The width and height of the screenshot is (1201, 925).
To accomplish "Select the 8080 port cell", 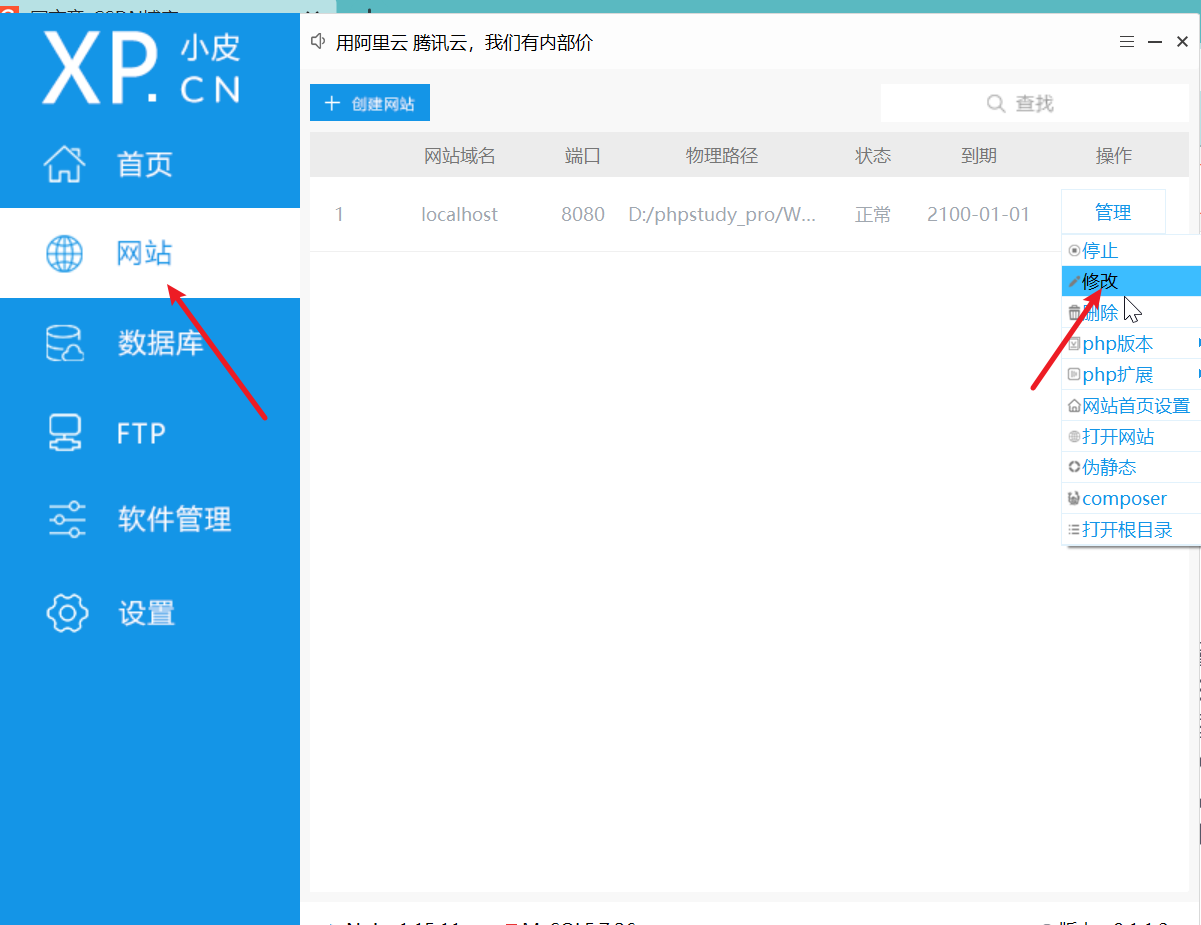I will pos(583,214).
